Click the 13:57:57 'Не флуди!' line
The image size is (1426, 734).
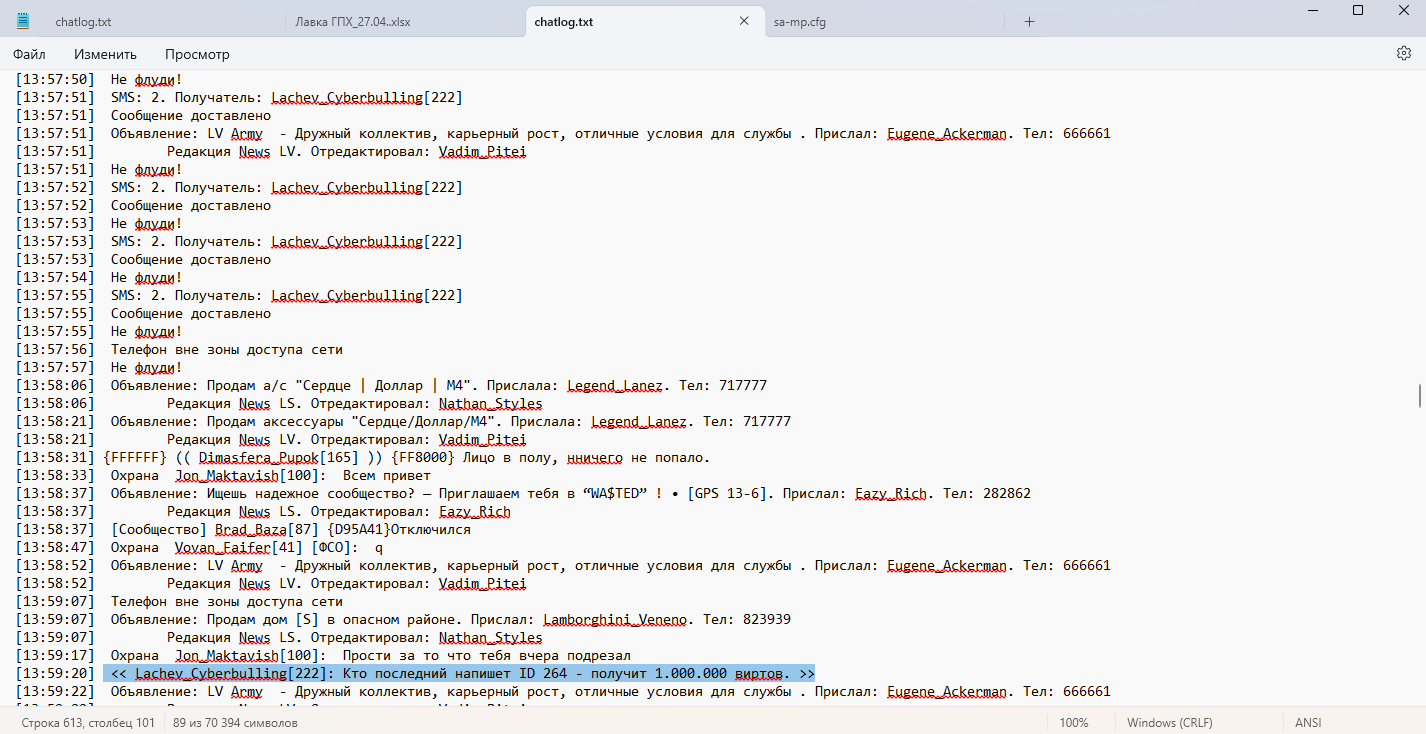point(99,368)
